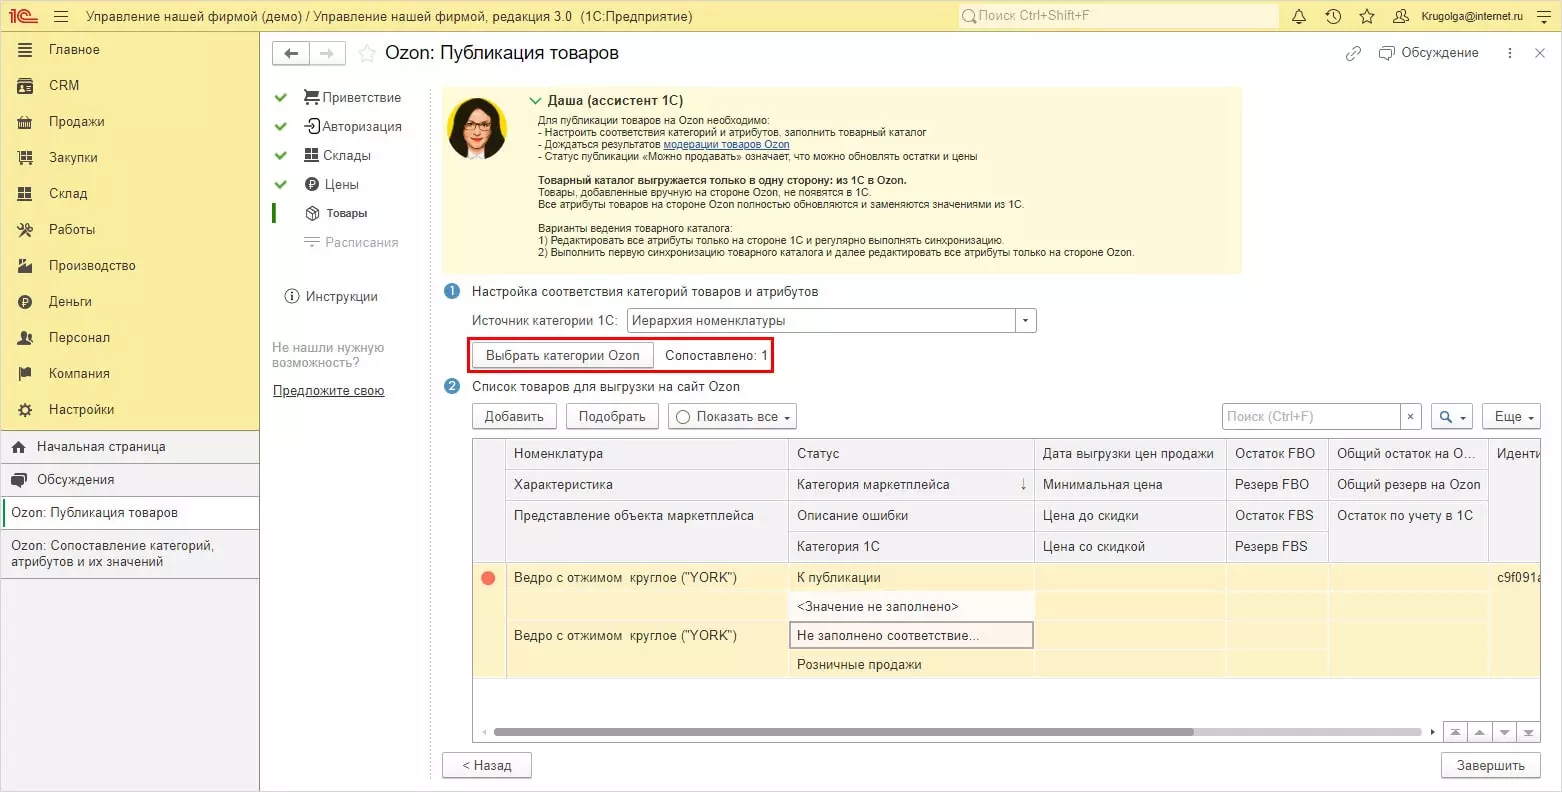Go forward with the right arrow button
The height and width of the screenshot is (792, 1562).
coord(327,53)
